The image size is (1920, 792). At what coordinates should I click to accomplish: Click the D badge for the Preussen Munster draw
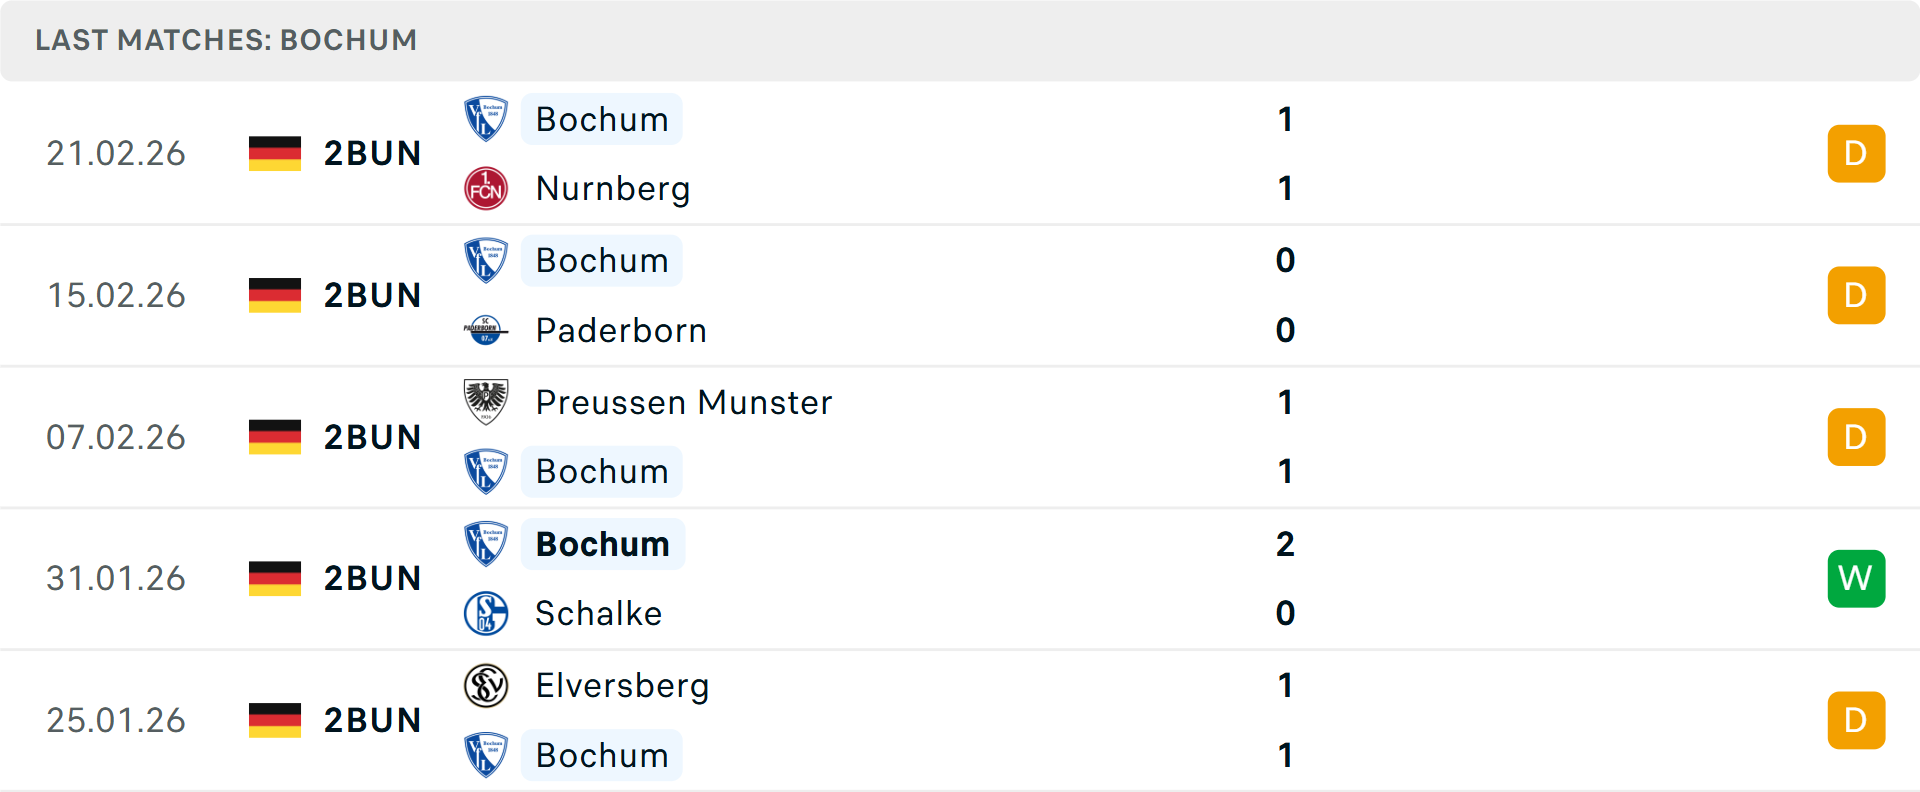click(x=1856, y=436)
